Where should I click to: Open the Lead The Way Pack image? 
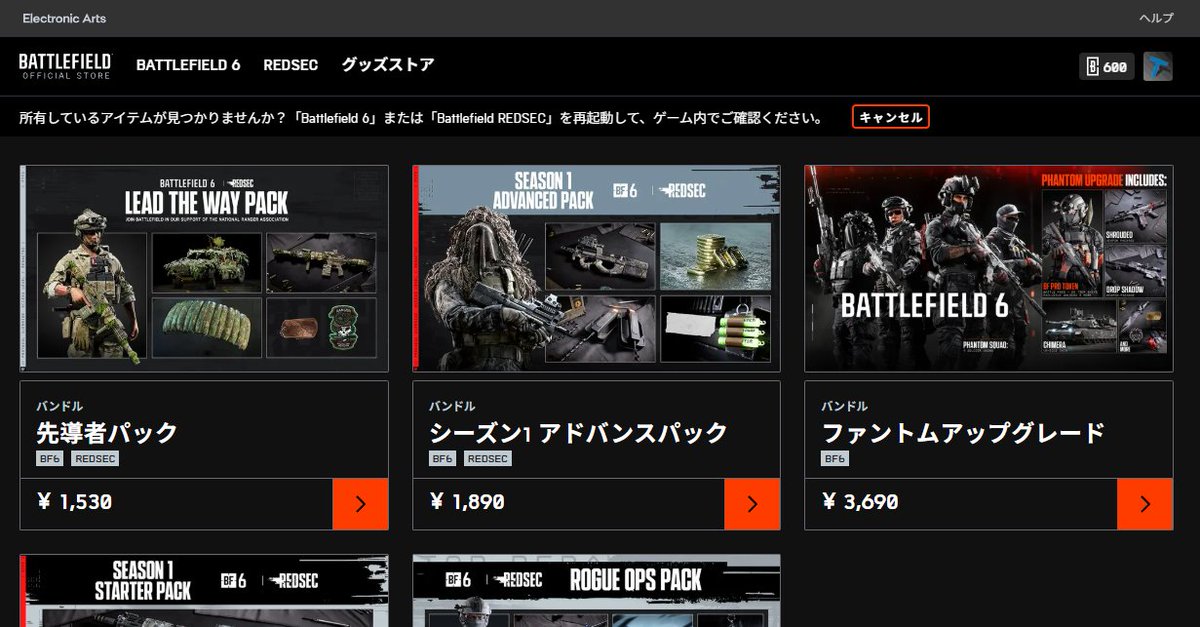204,269
